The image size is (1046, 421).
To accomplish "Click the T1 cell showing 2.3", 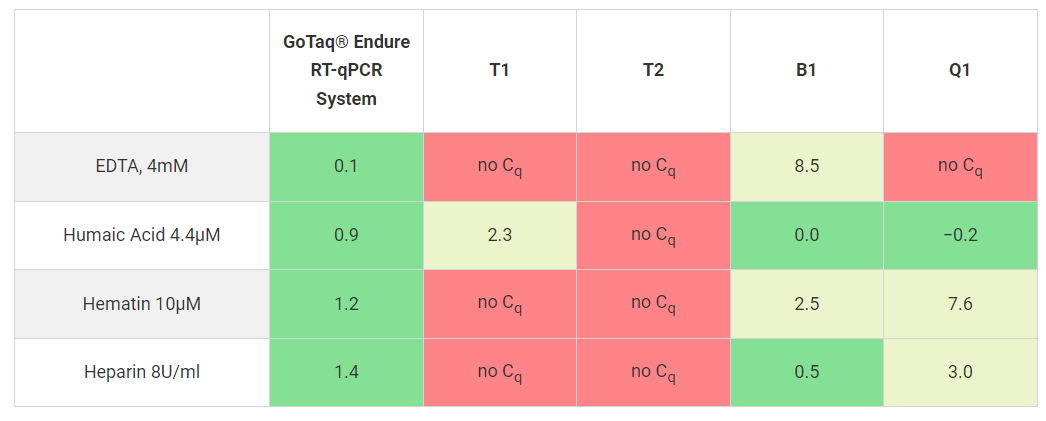I will click(500, 235).
